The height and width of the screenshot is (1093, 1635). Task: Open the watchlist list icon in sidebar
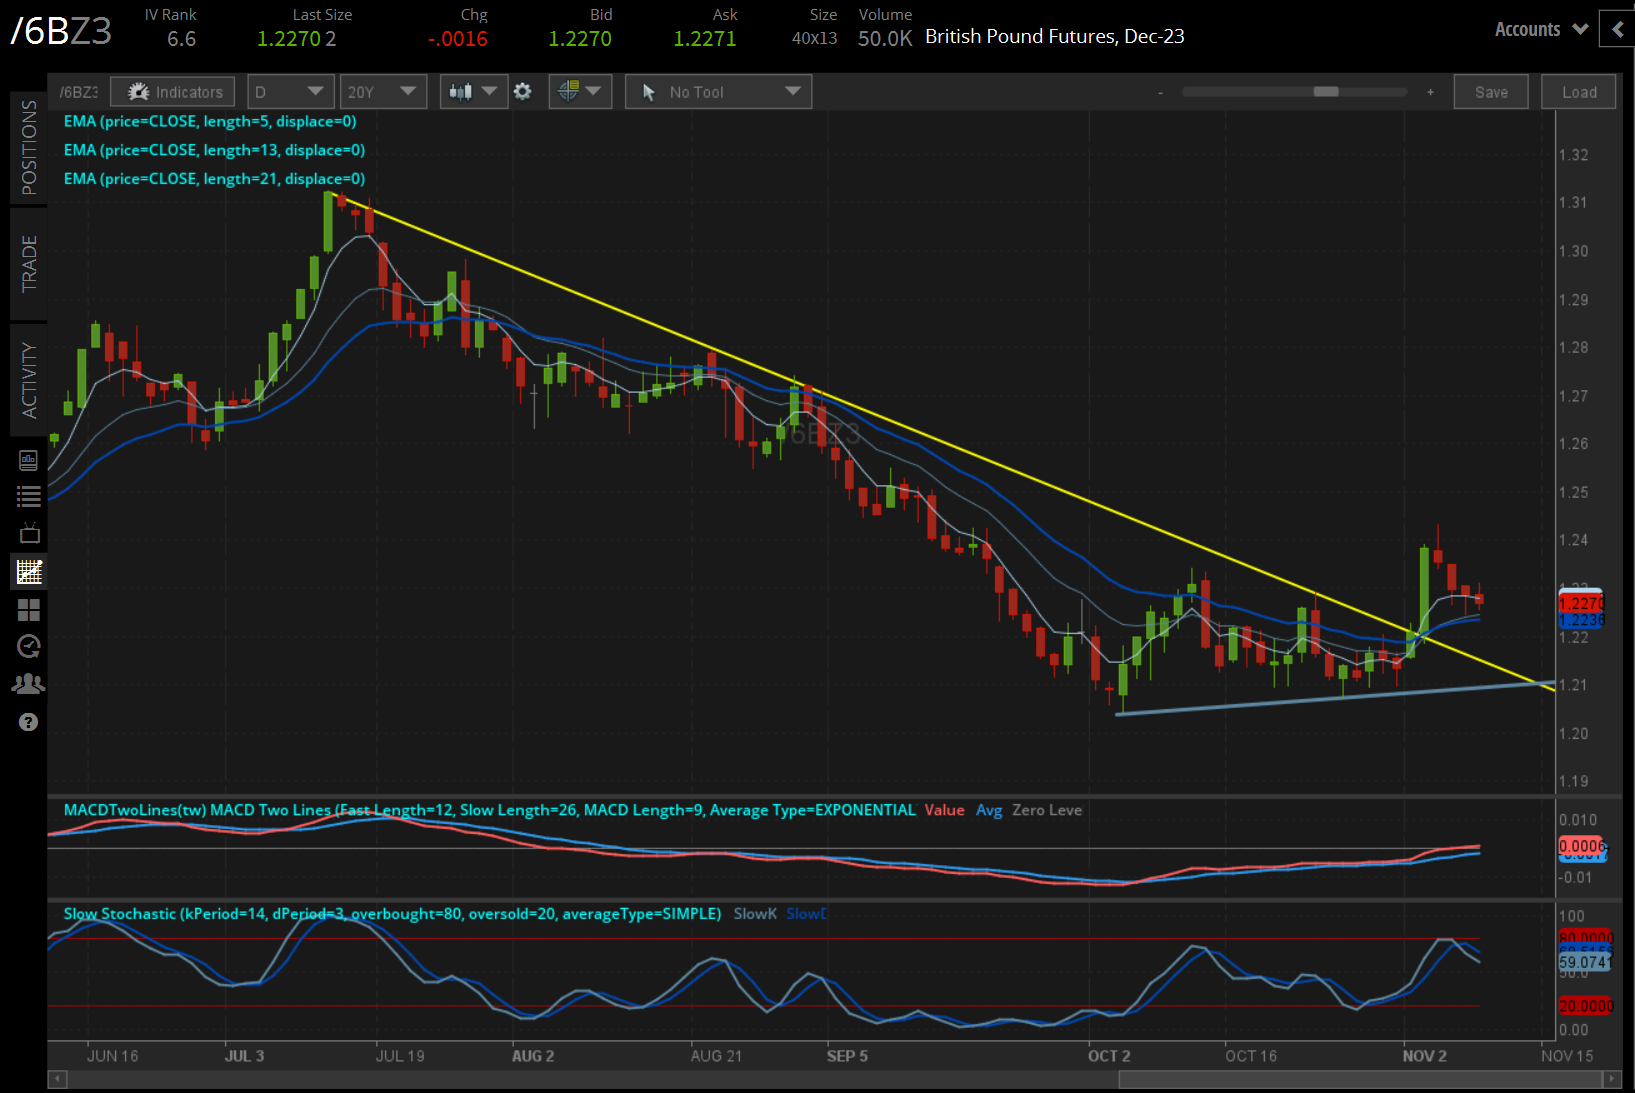(x=28, y=496)
